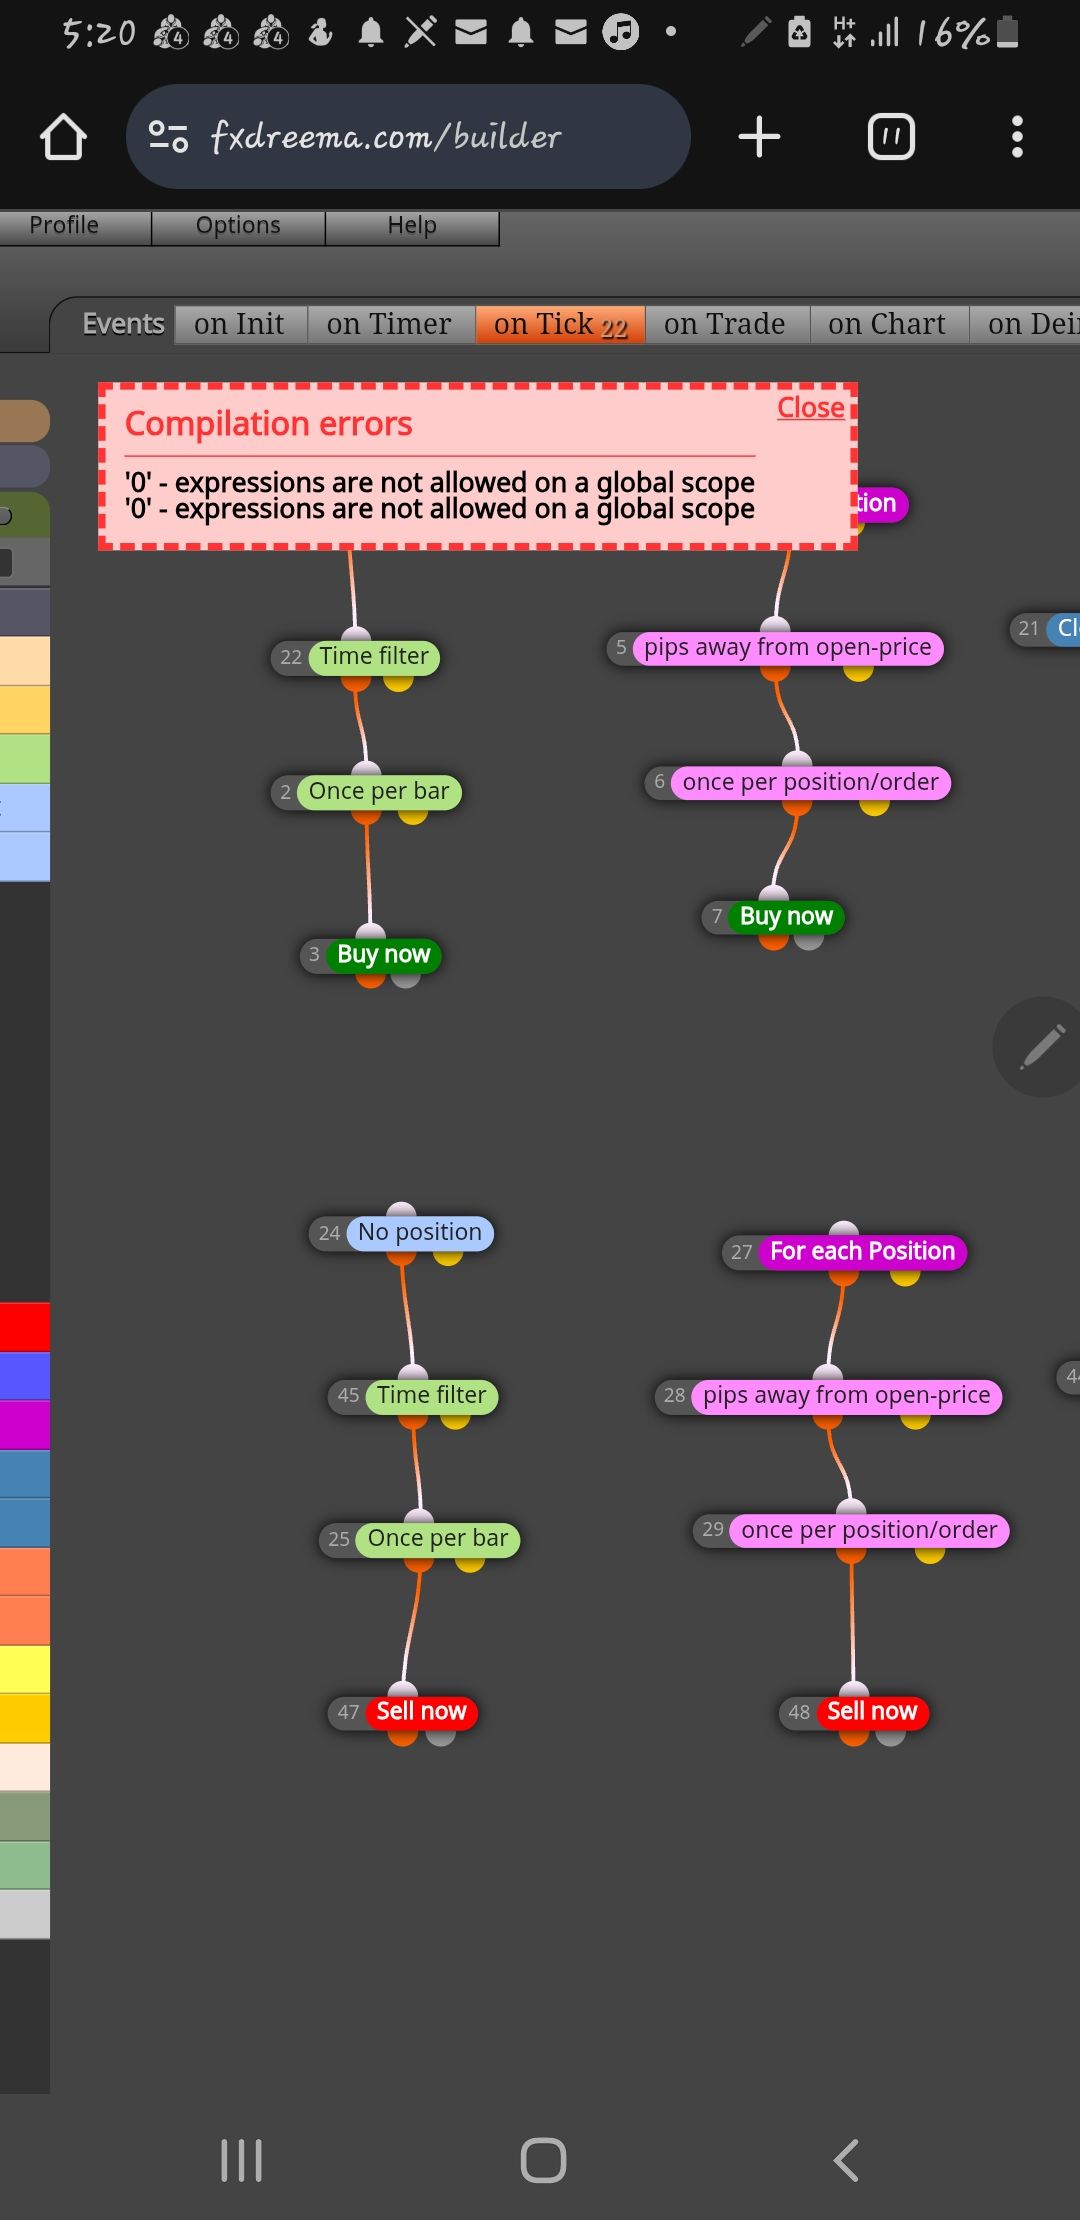Click the number badge 22 on Time filter

(x=291, y=657)
